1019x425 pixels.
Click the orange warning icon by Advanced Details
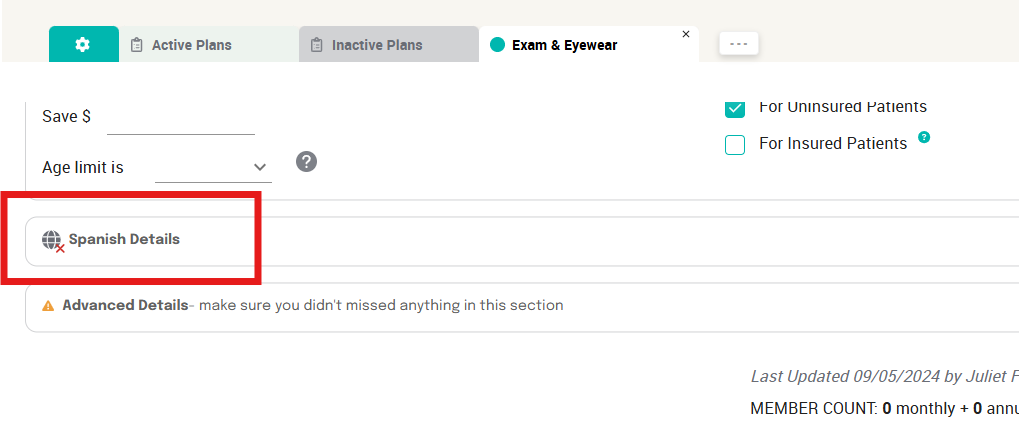[x=48, y=306]
